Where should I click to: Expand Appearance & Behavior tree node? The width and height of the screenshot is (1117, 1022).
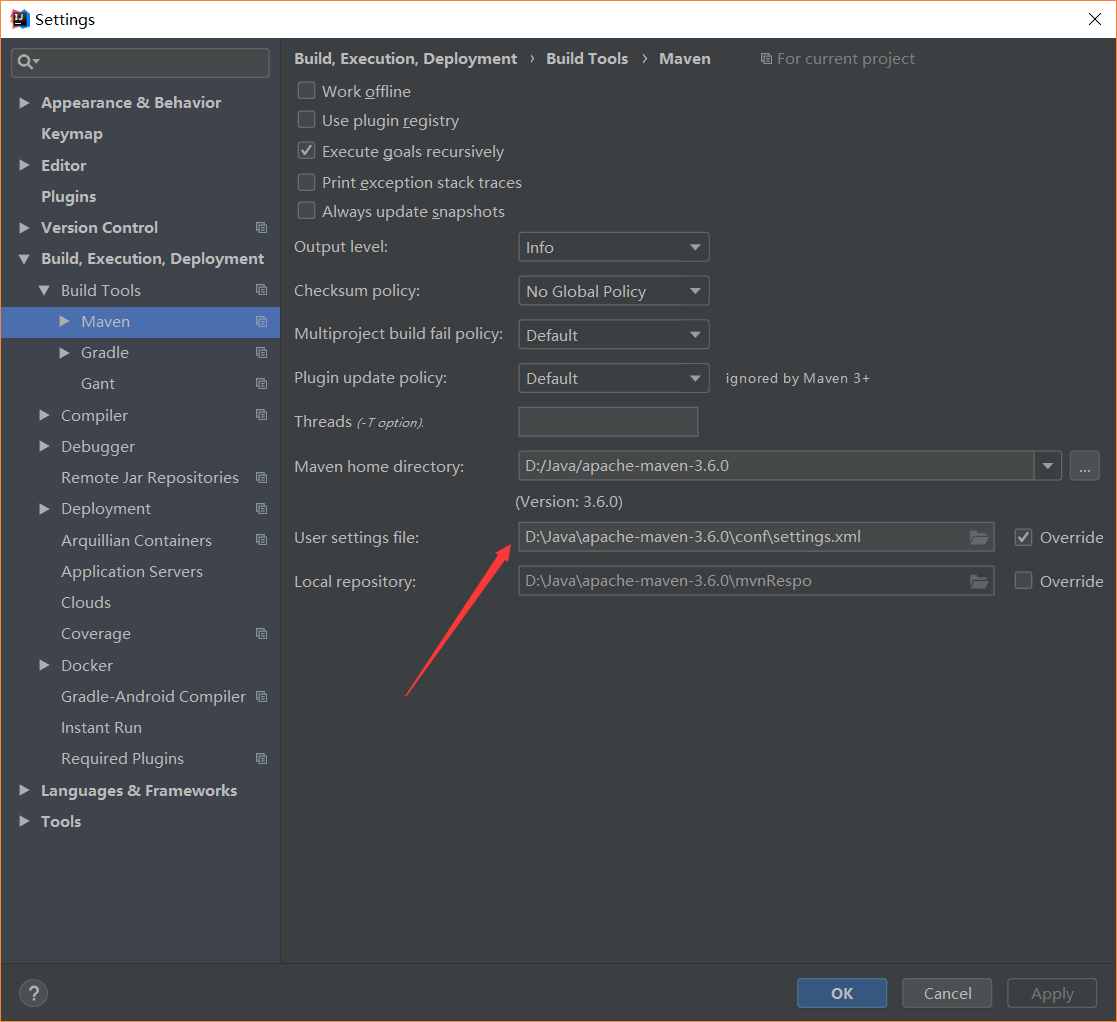(24, 103)
